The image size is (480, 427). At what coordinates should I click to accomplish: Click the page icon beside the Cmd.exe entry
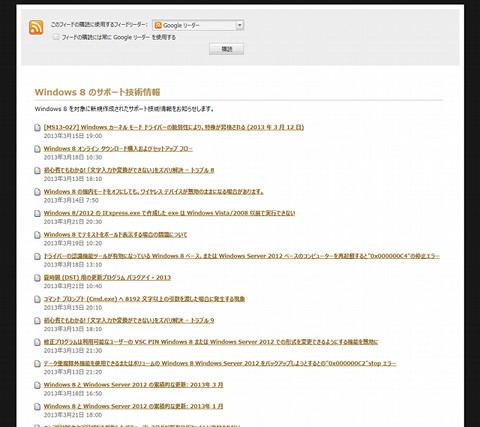point(37,299)
